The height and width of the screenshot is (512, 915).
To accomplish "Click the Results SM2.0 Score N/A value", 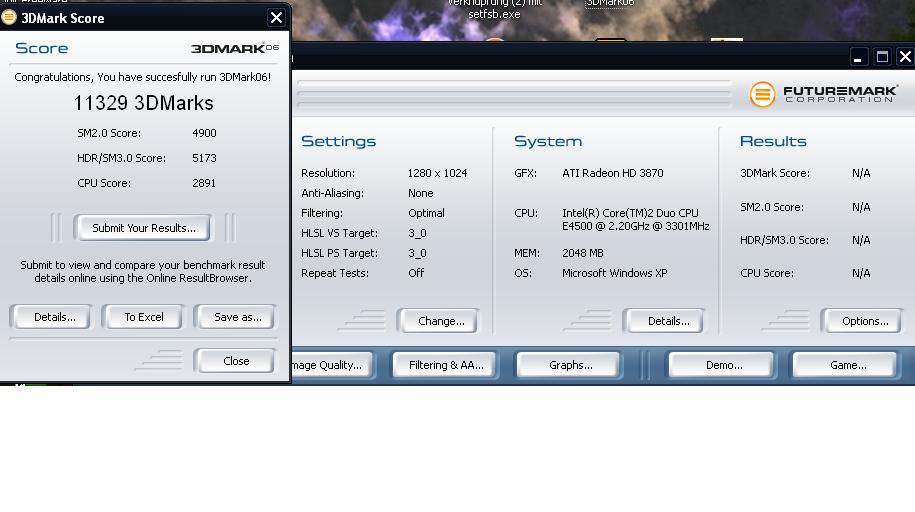I will pyautogui.click(x=861, y=207).
